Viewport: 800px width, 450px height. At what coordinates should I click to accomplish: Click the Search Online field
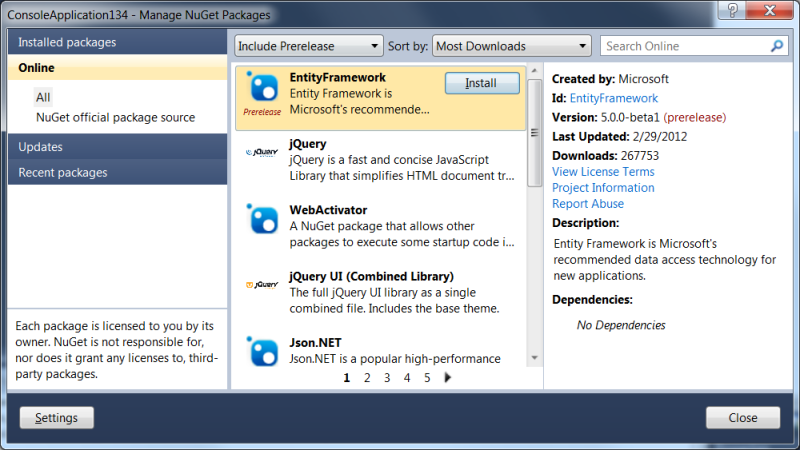685,46
